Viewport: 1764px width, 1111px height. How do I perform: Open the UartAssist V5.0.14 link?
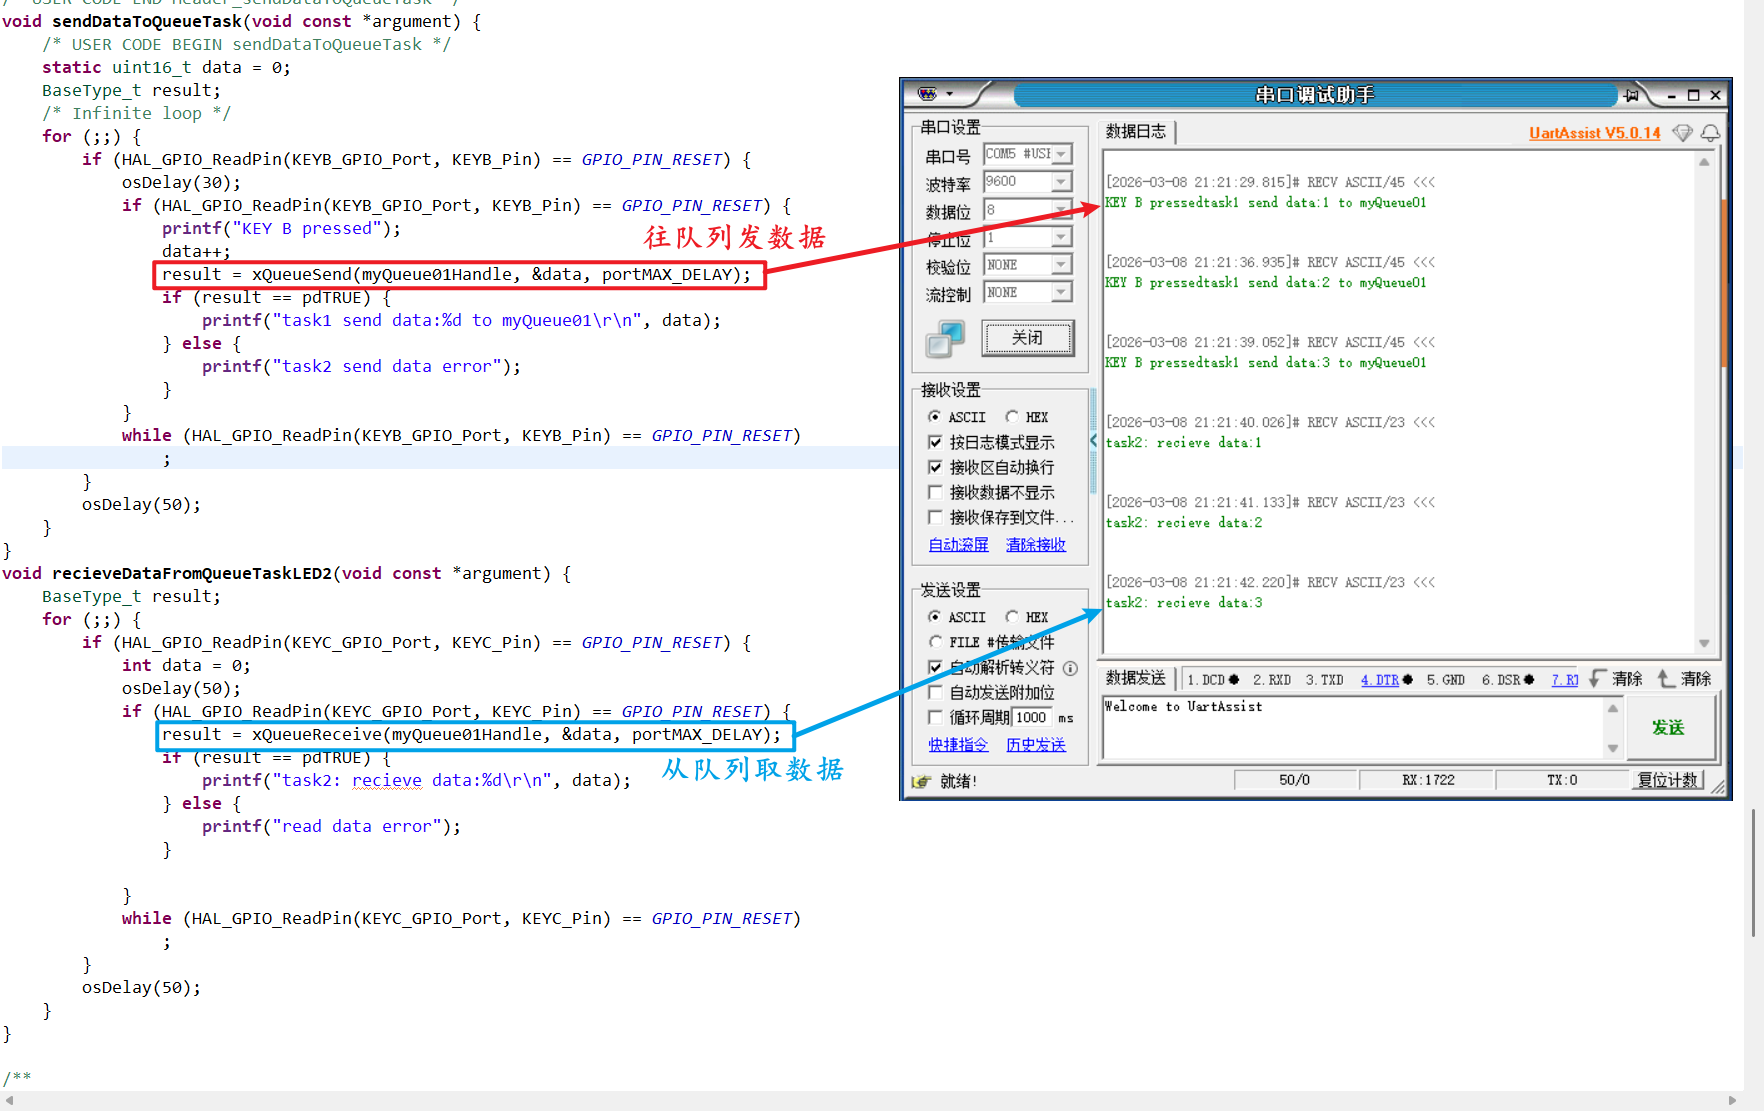pos(1594,133)
